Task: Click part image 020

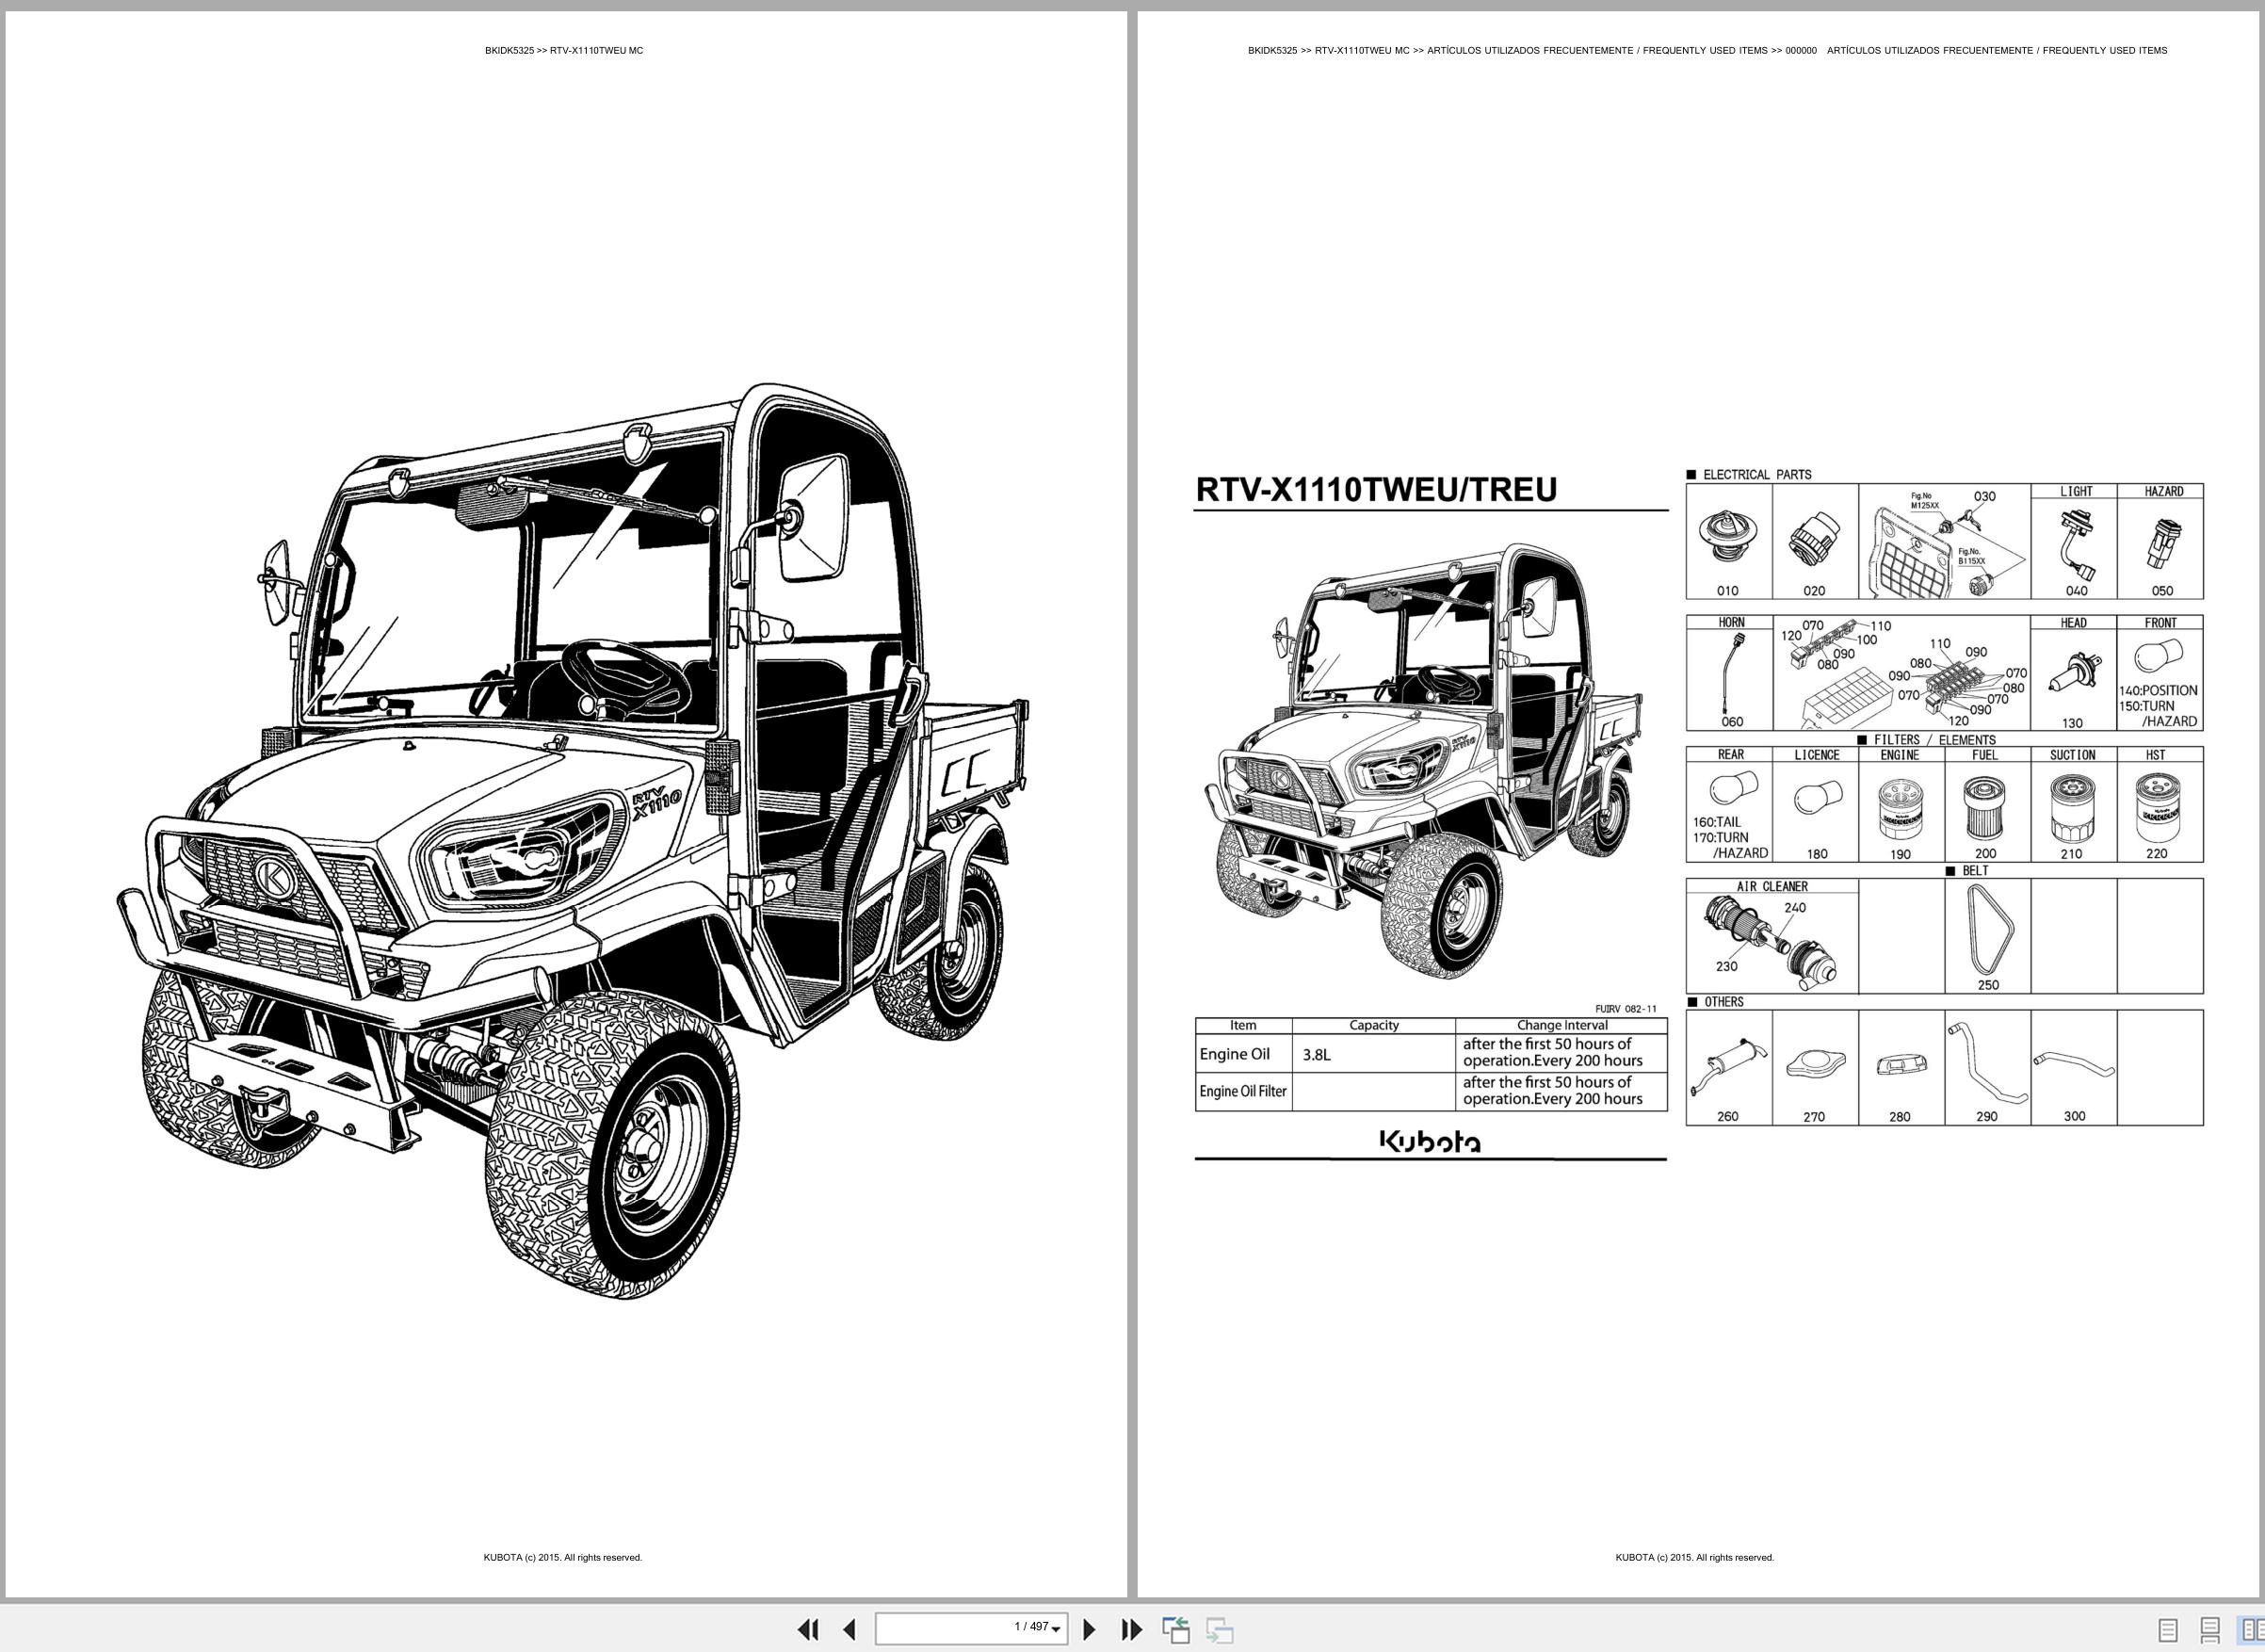Action: pos(1814,541)
